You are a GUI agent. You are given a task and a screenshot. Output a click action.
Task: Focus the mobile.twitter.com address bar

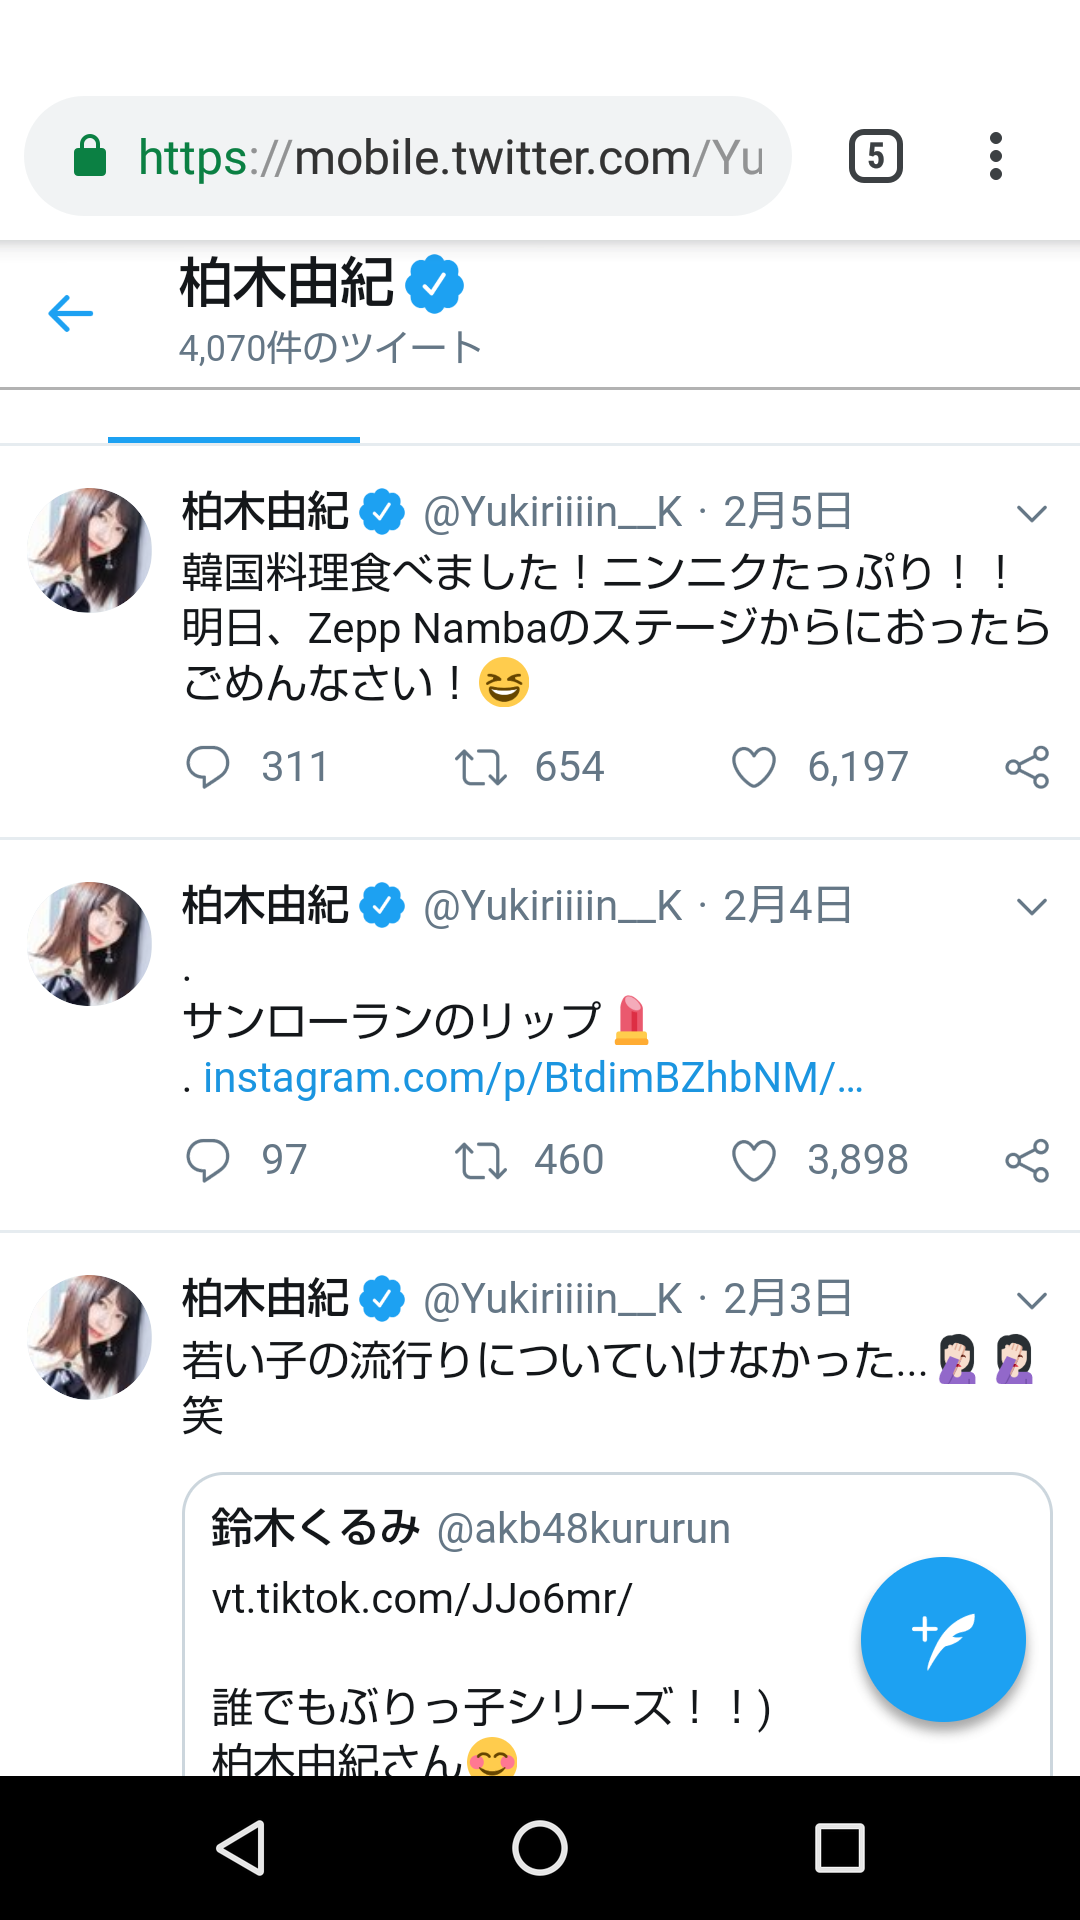pyautogui.click(x=408, y=156)
